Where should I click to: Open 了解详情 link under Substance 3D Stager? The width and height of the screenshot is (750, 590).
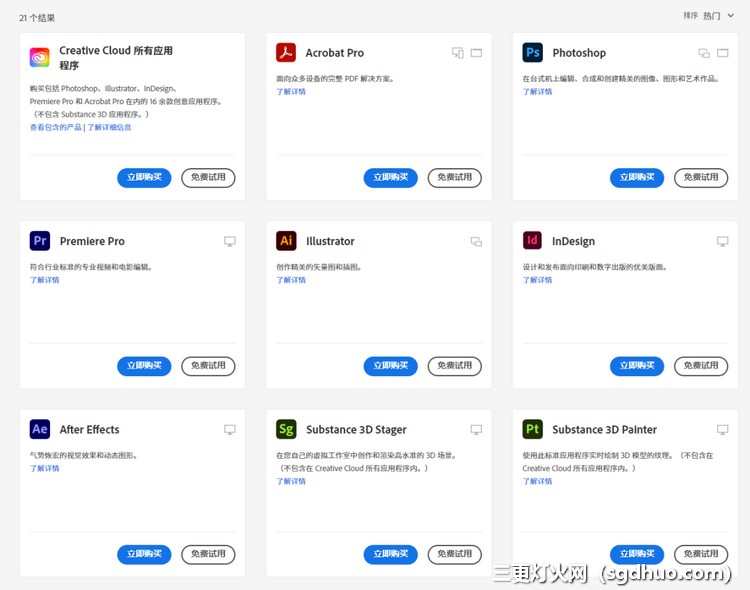[x=291, y=481]
